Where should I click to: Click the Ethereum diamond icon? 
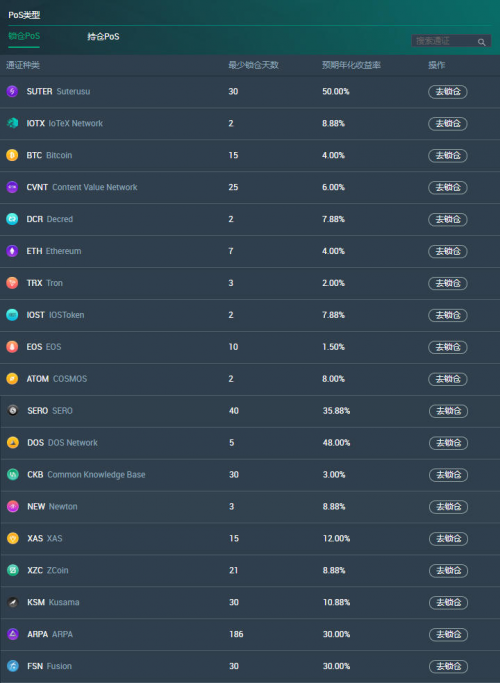click(12, 251)
